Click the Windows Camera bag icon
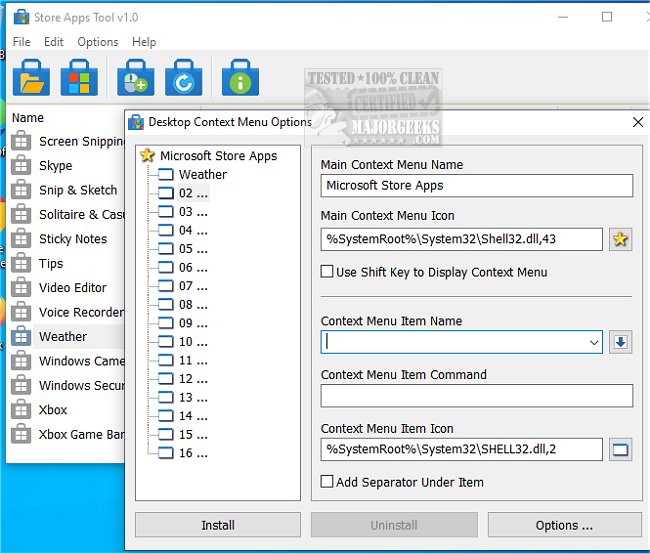Image resolution: width=650 pixels, height=554 pixels. [x=21, y=361]
